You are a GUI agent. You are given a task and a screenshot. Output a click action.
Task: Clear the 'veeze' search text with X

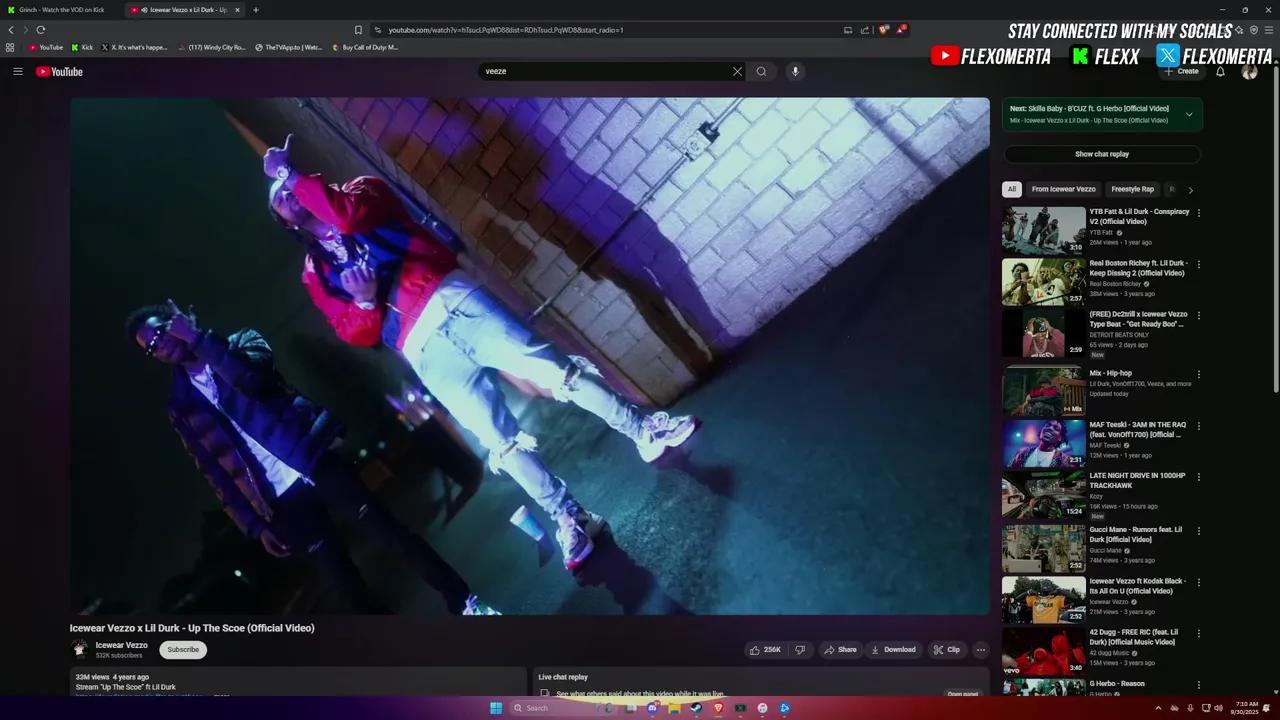point(737,71)
